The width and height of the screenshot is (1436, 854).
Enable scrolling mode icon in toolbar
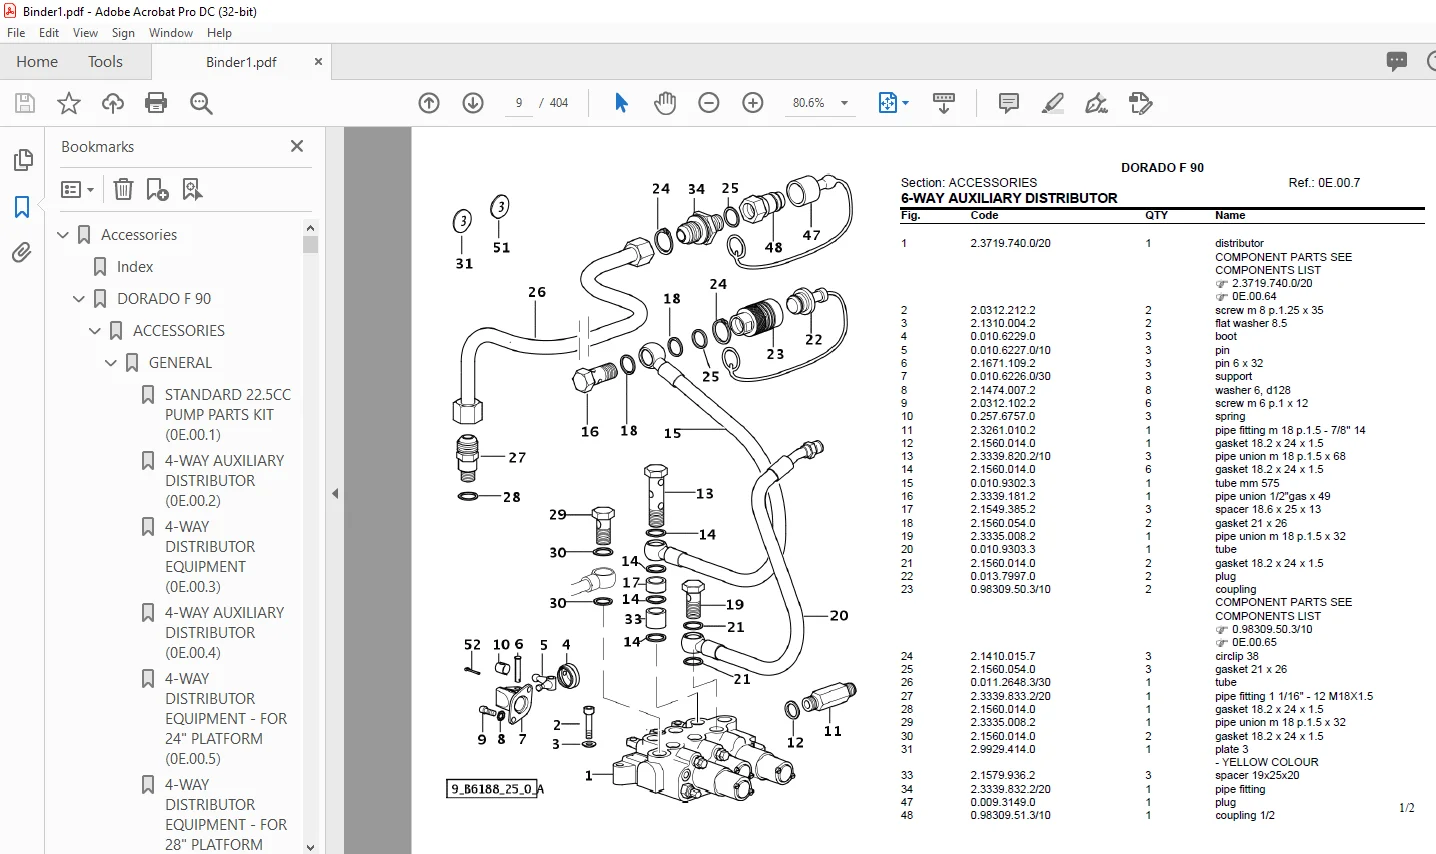(x=943, y=103)
